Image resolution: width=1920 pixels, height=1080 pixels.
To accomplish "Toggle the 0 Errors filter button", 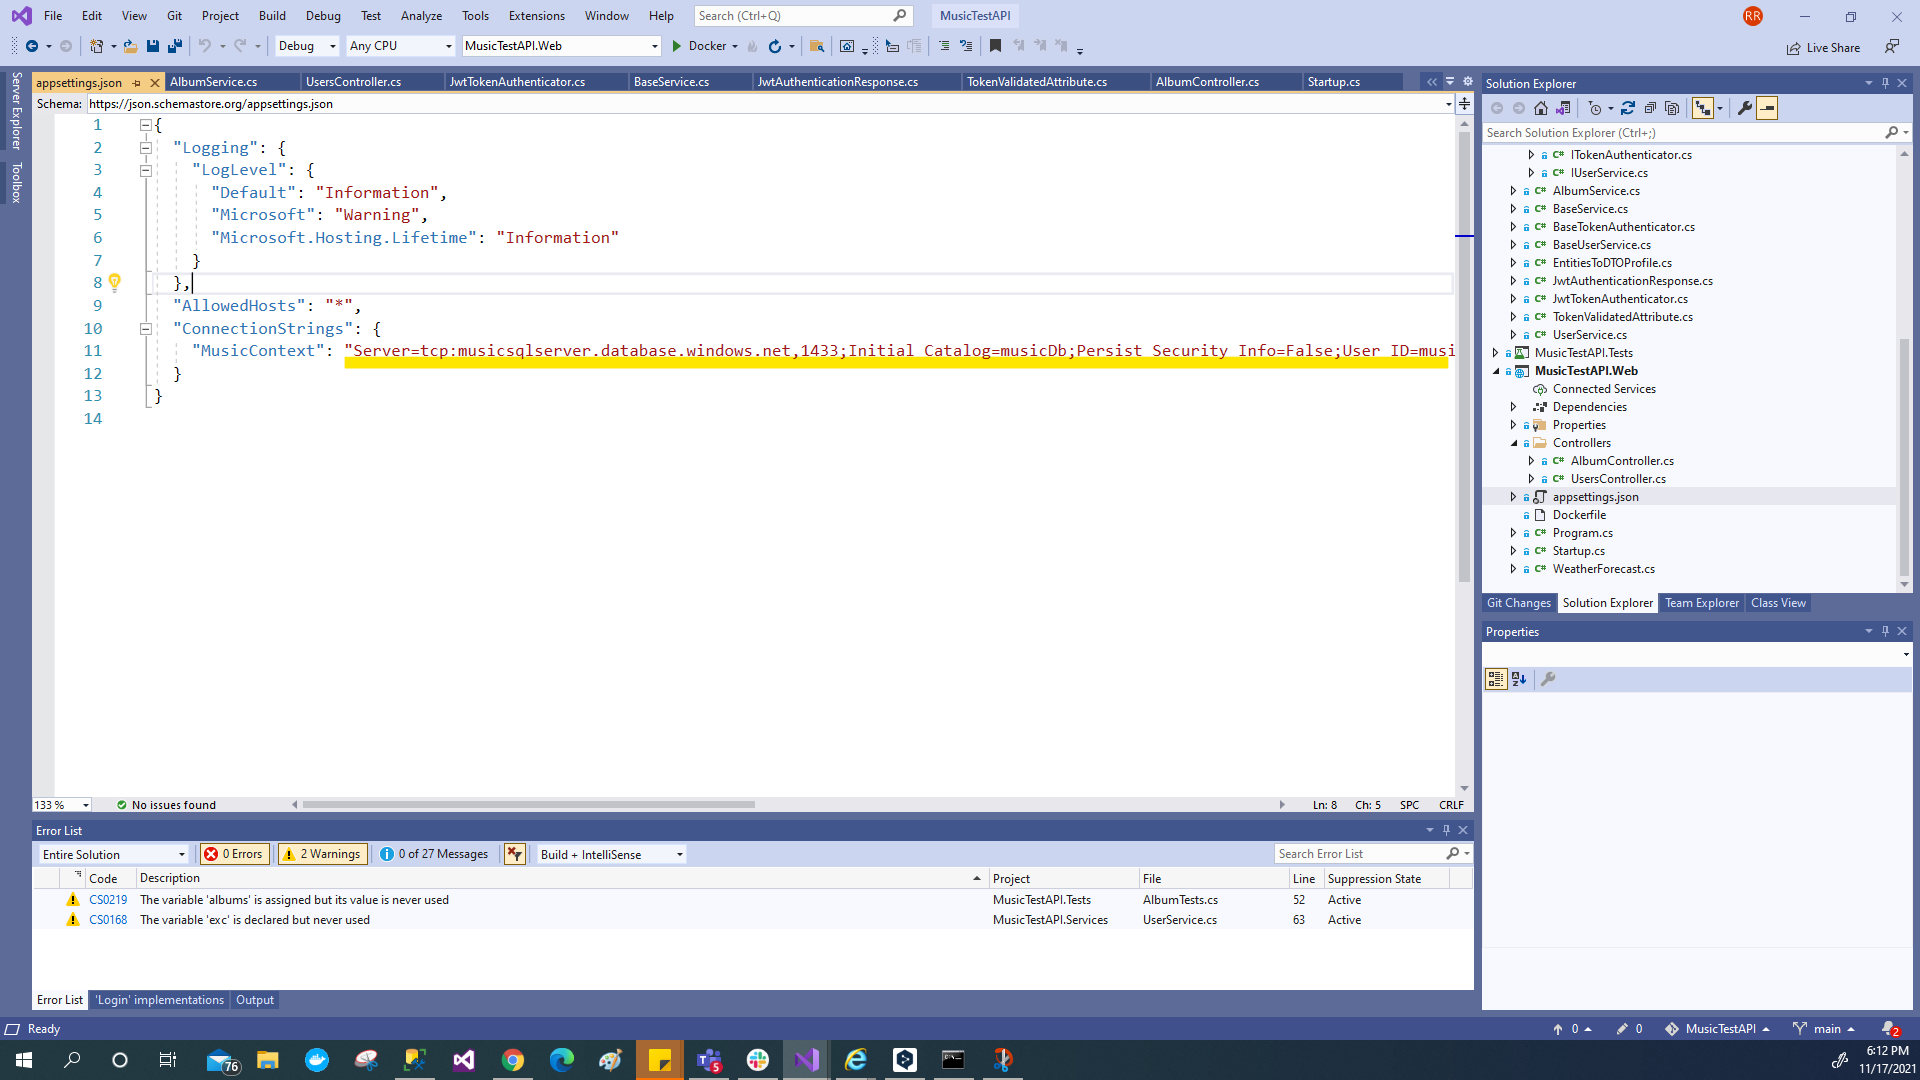I will pyautogui.click(x=234, y=854).
